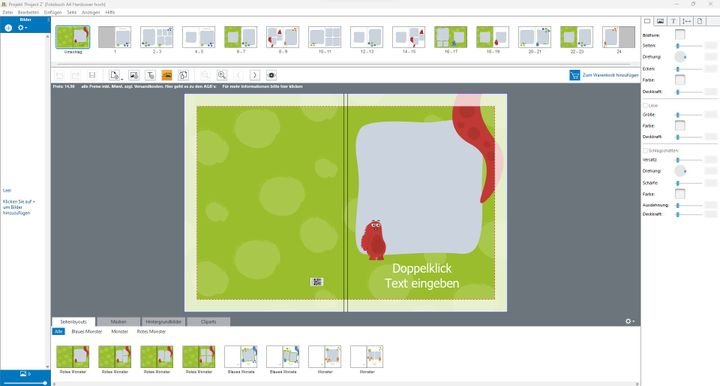Click the insert image box toolbar icon
This screenshot has height=386, width=720.
coord(134,75)
